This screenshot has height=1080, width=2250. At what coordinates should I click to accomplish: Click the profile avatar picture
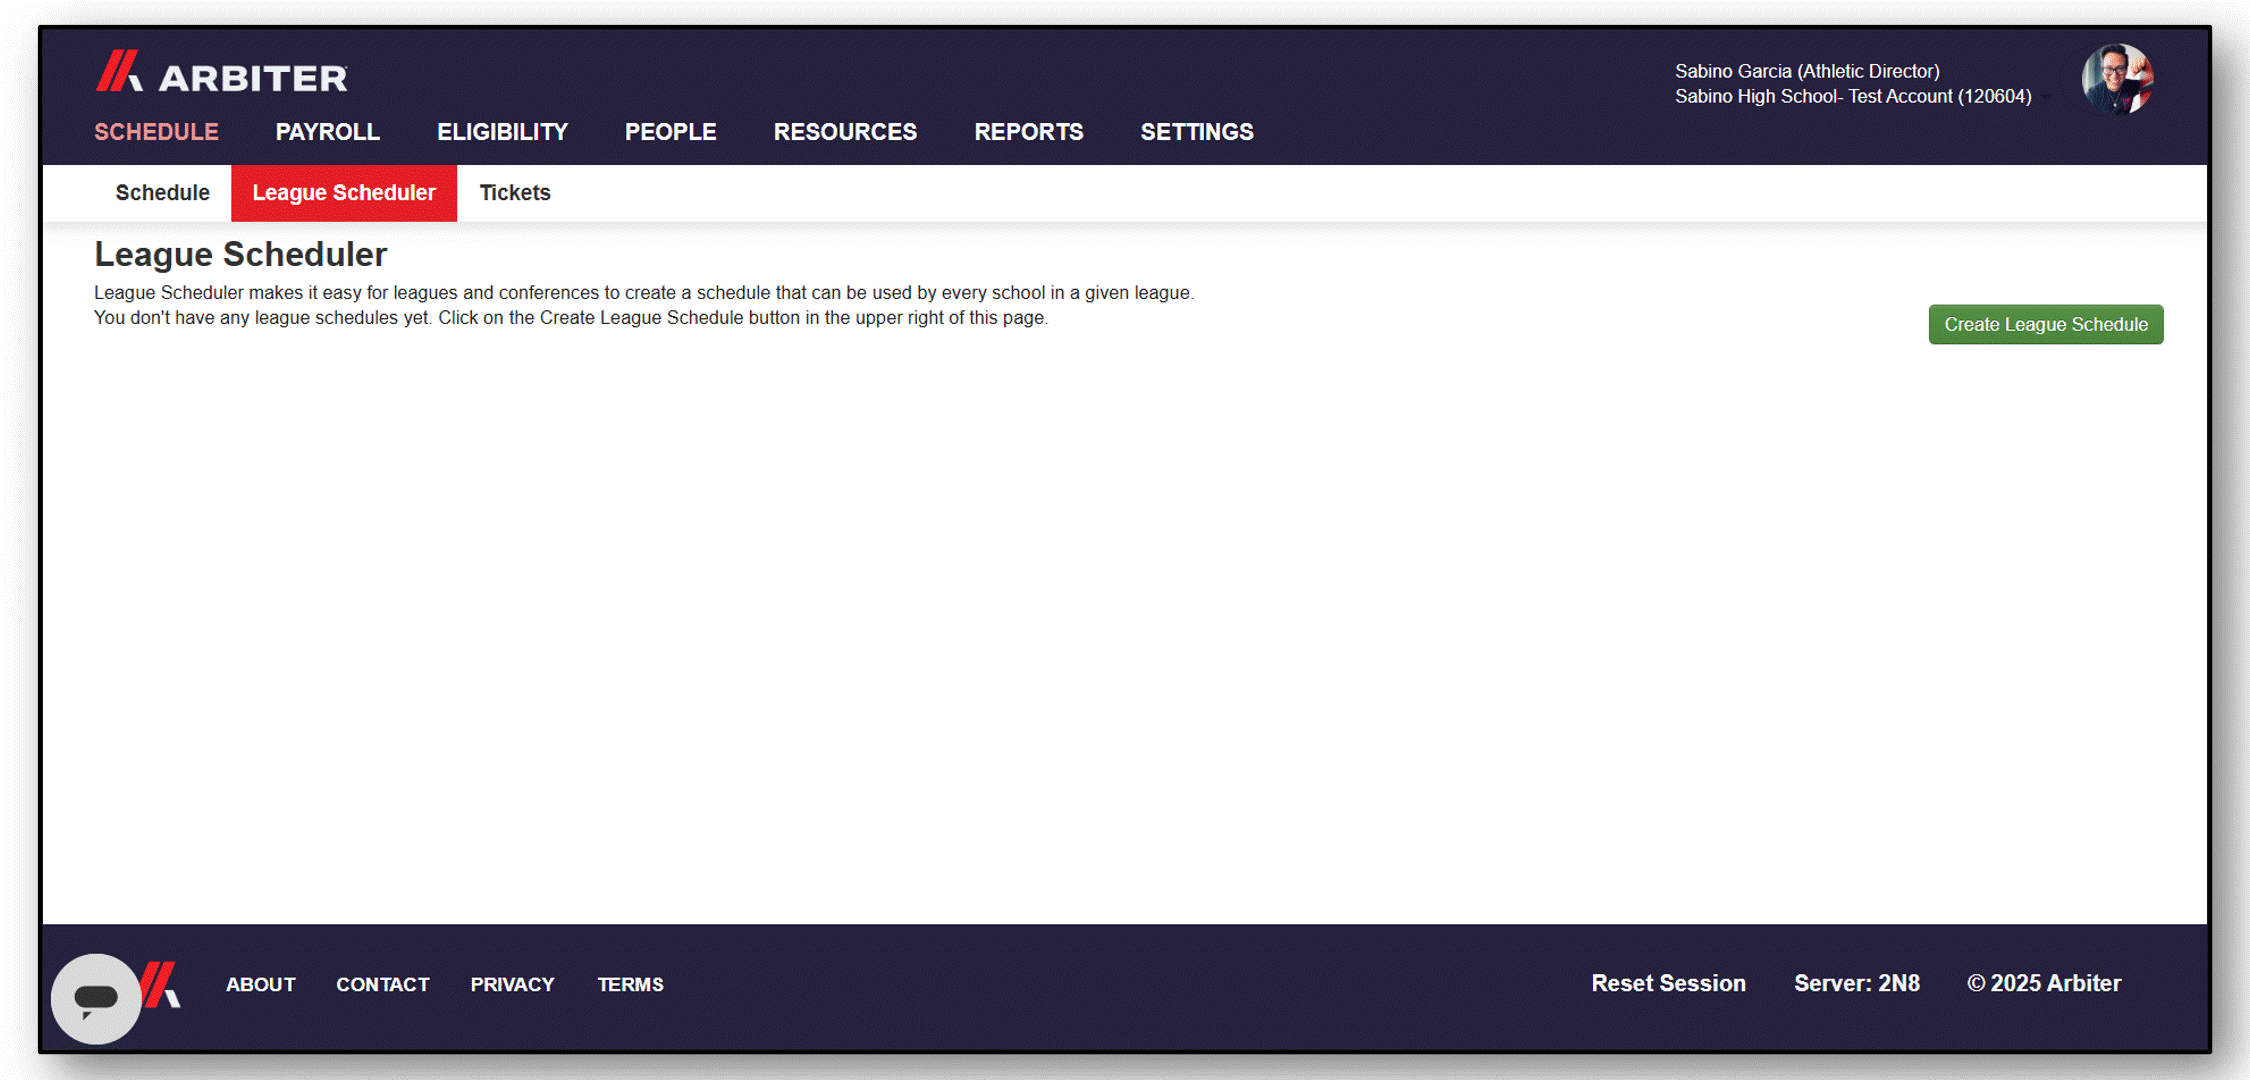pos(2117,78)
